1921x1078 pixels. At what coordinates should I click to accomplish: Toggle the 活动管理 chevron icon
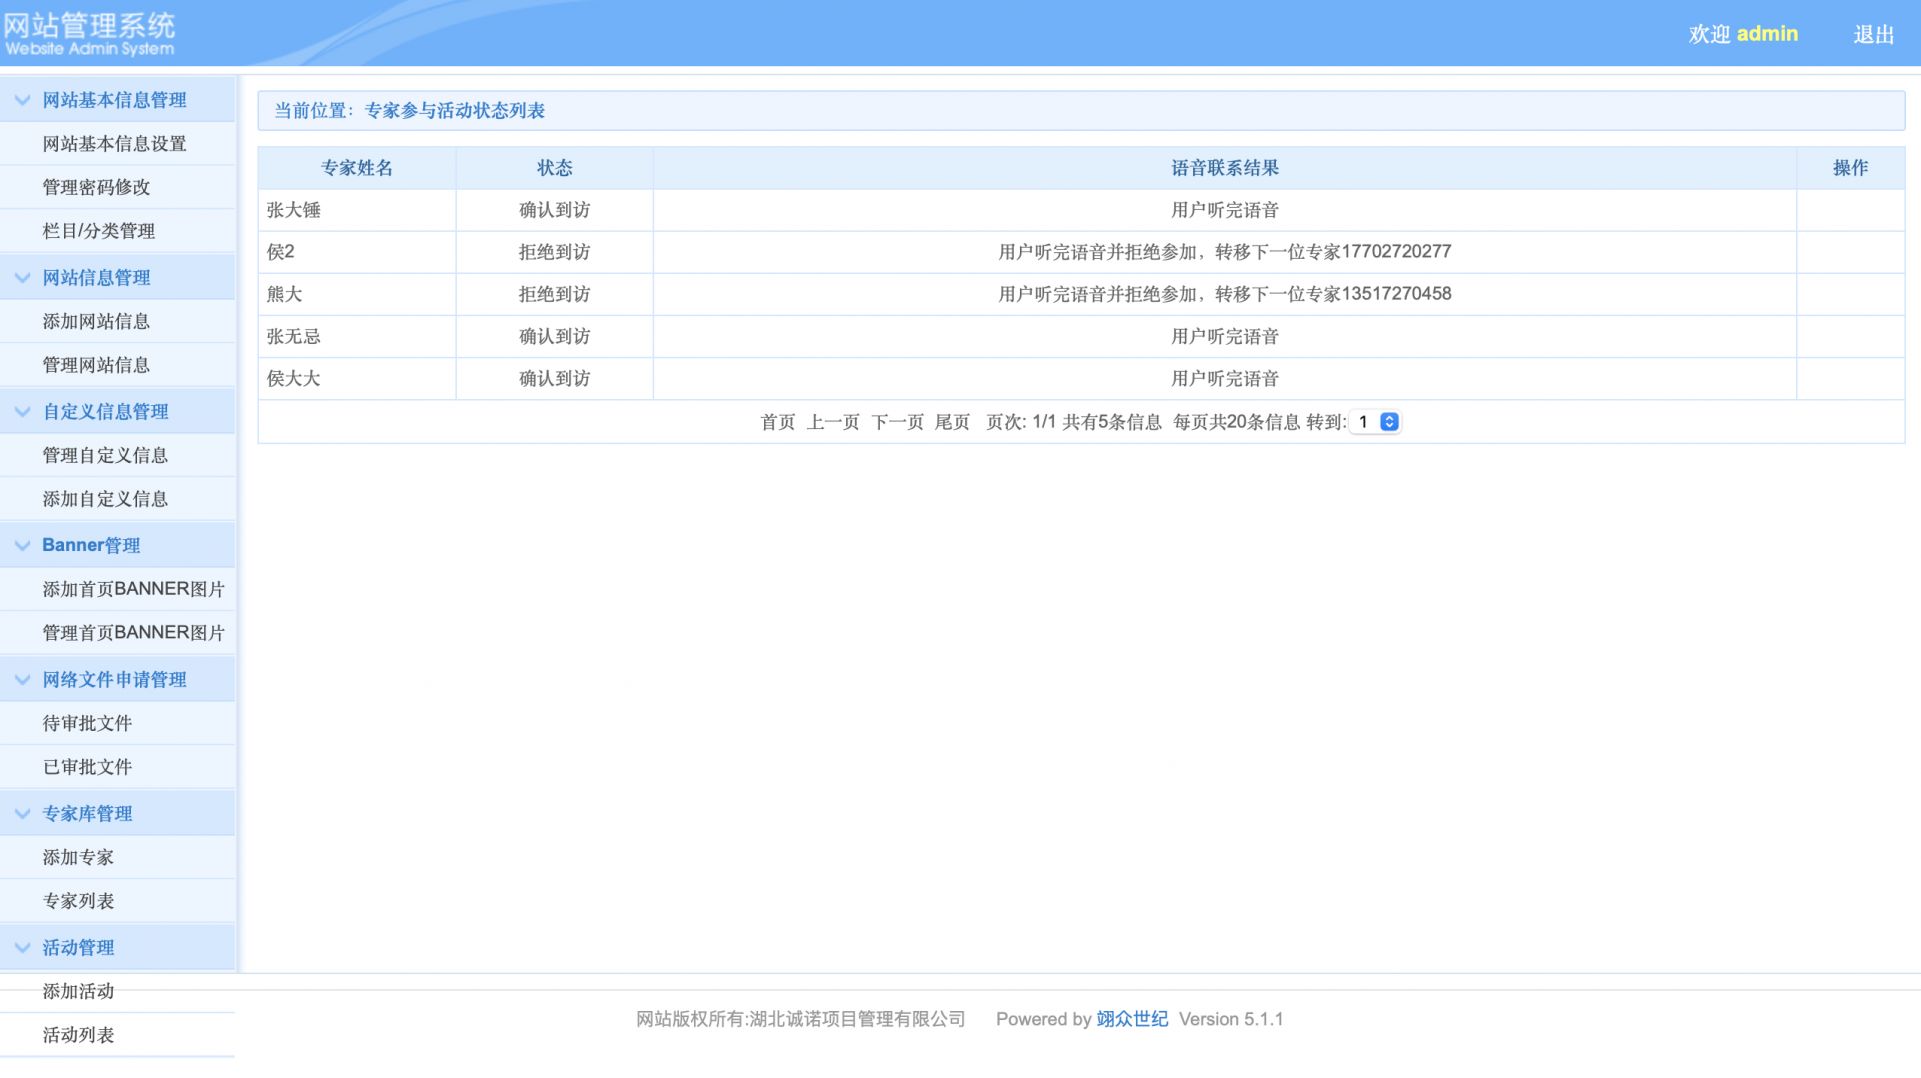click(x=22, y=948)
